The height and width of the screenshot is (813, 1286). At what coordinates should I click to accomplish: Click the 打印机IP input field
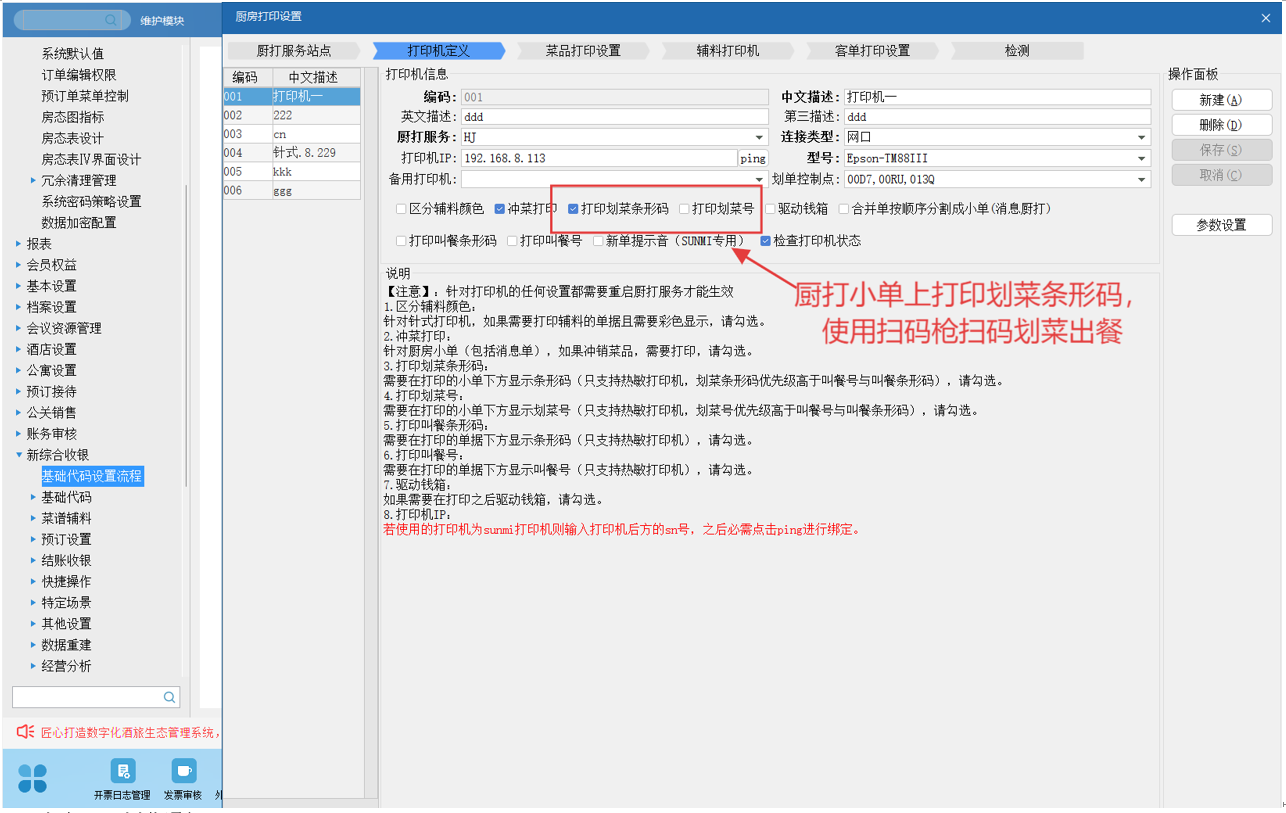point(598,158)
